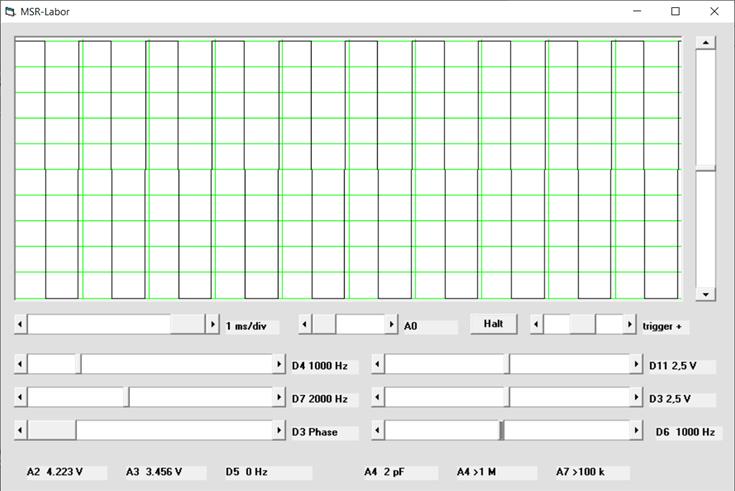This screenshot has width=735, height=491.
Task: Click the Halt button
Action: coord(493,325)
